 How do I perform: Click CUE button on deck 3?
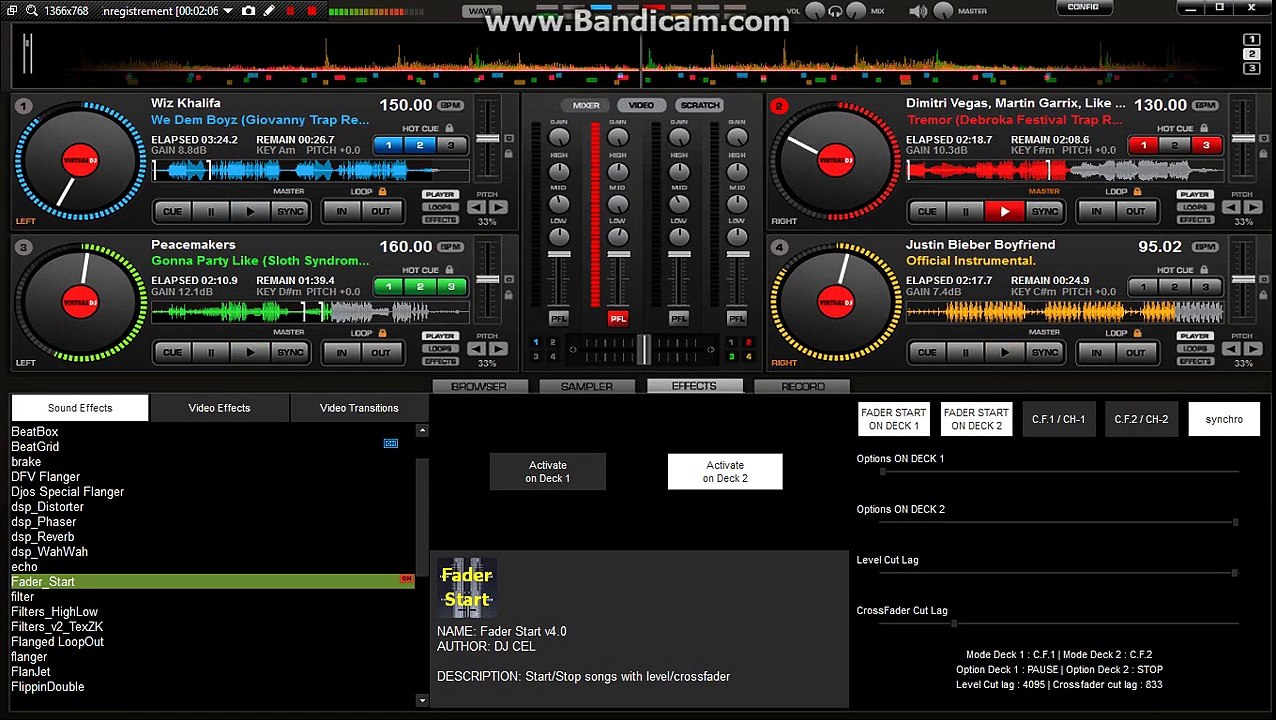(x=172, y=352)
